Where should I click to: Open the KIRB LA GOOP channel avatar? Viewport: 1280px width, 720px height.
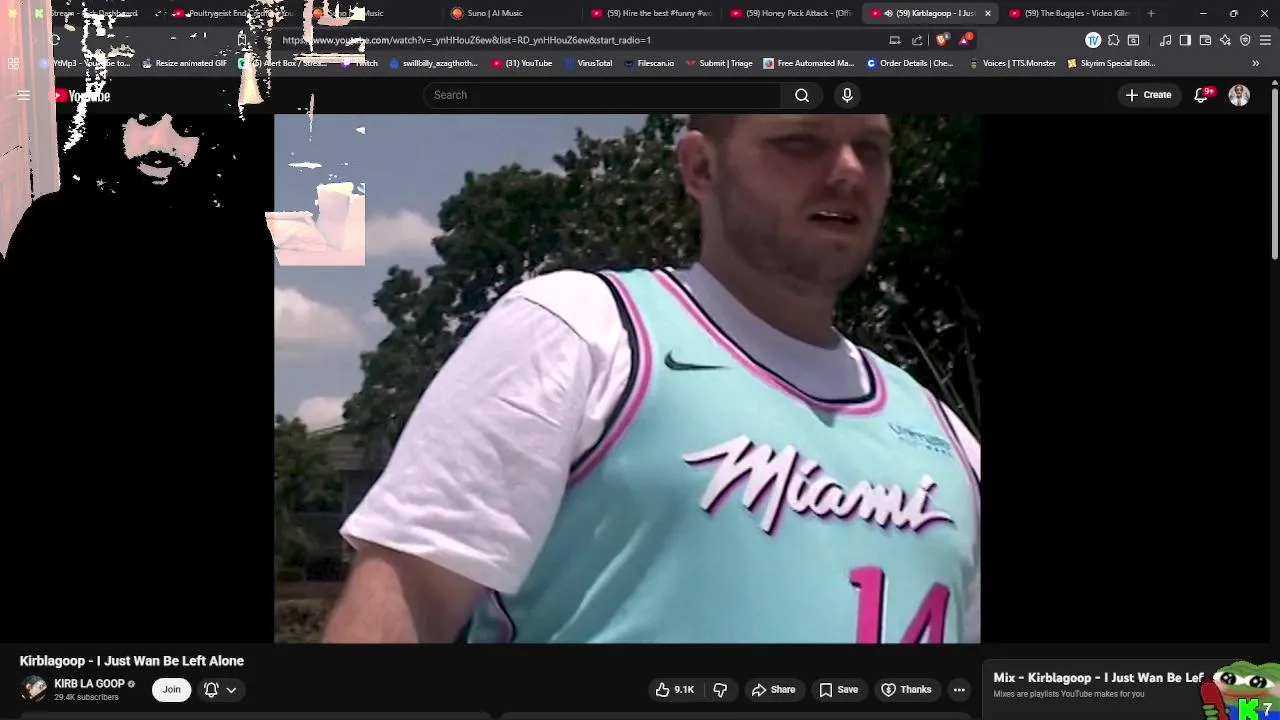(34, 689)
